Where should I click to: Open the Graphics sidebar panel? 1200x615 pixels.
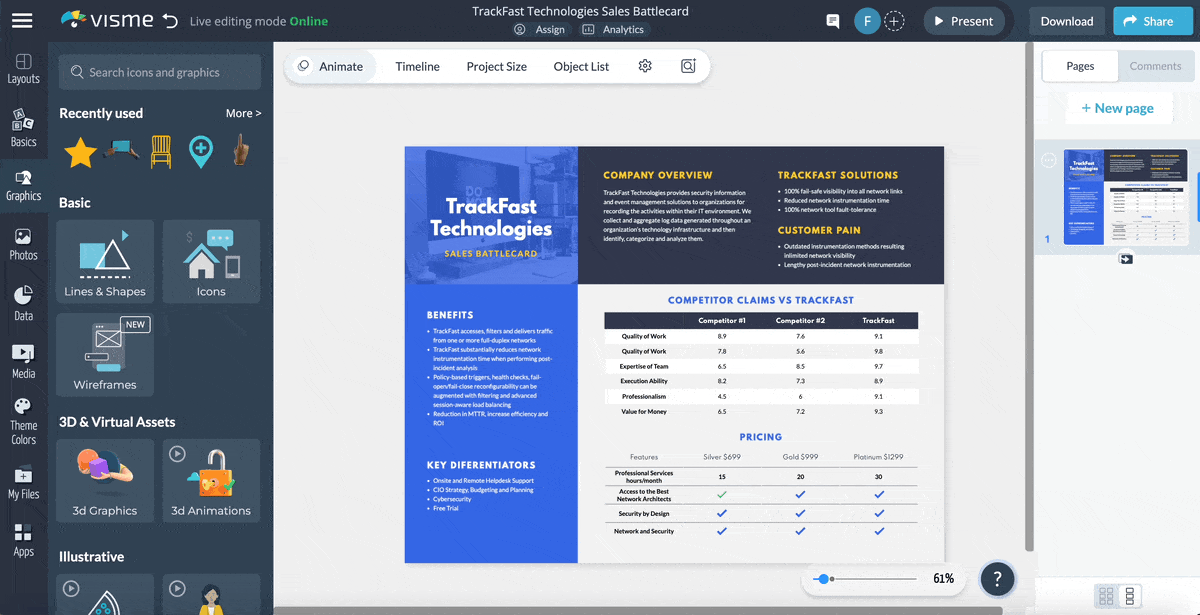pyautogui.click(x=24, y=186)
